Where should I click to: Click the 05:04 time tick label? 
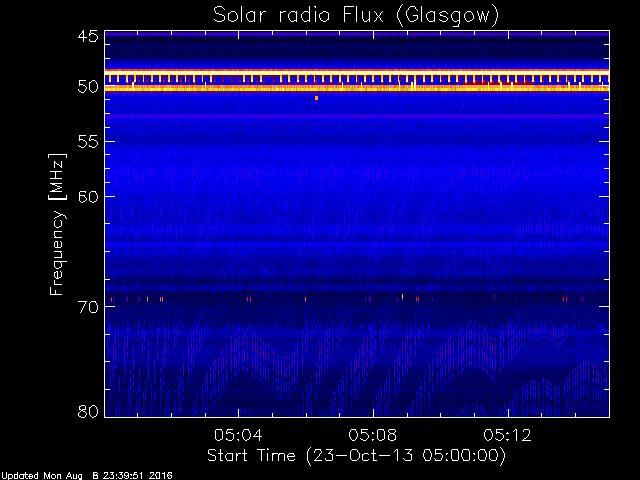tap(238, 435)
